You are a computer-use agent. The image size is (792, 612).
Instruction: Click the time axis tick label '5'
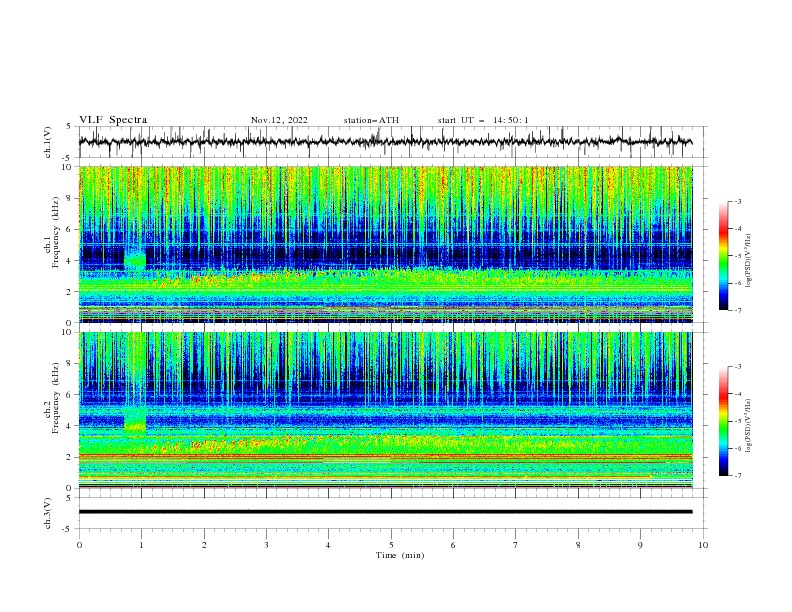coord(391,545)
